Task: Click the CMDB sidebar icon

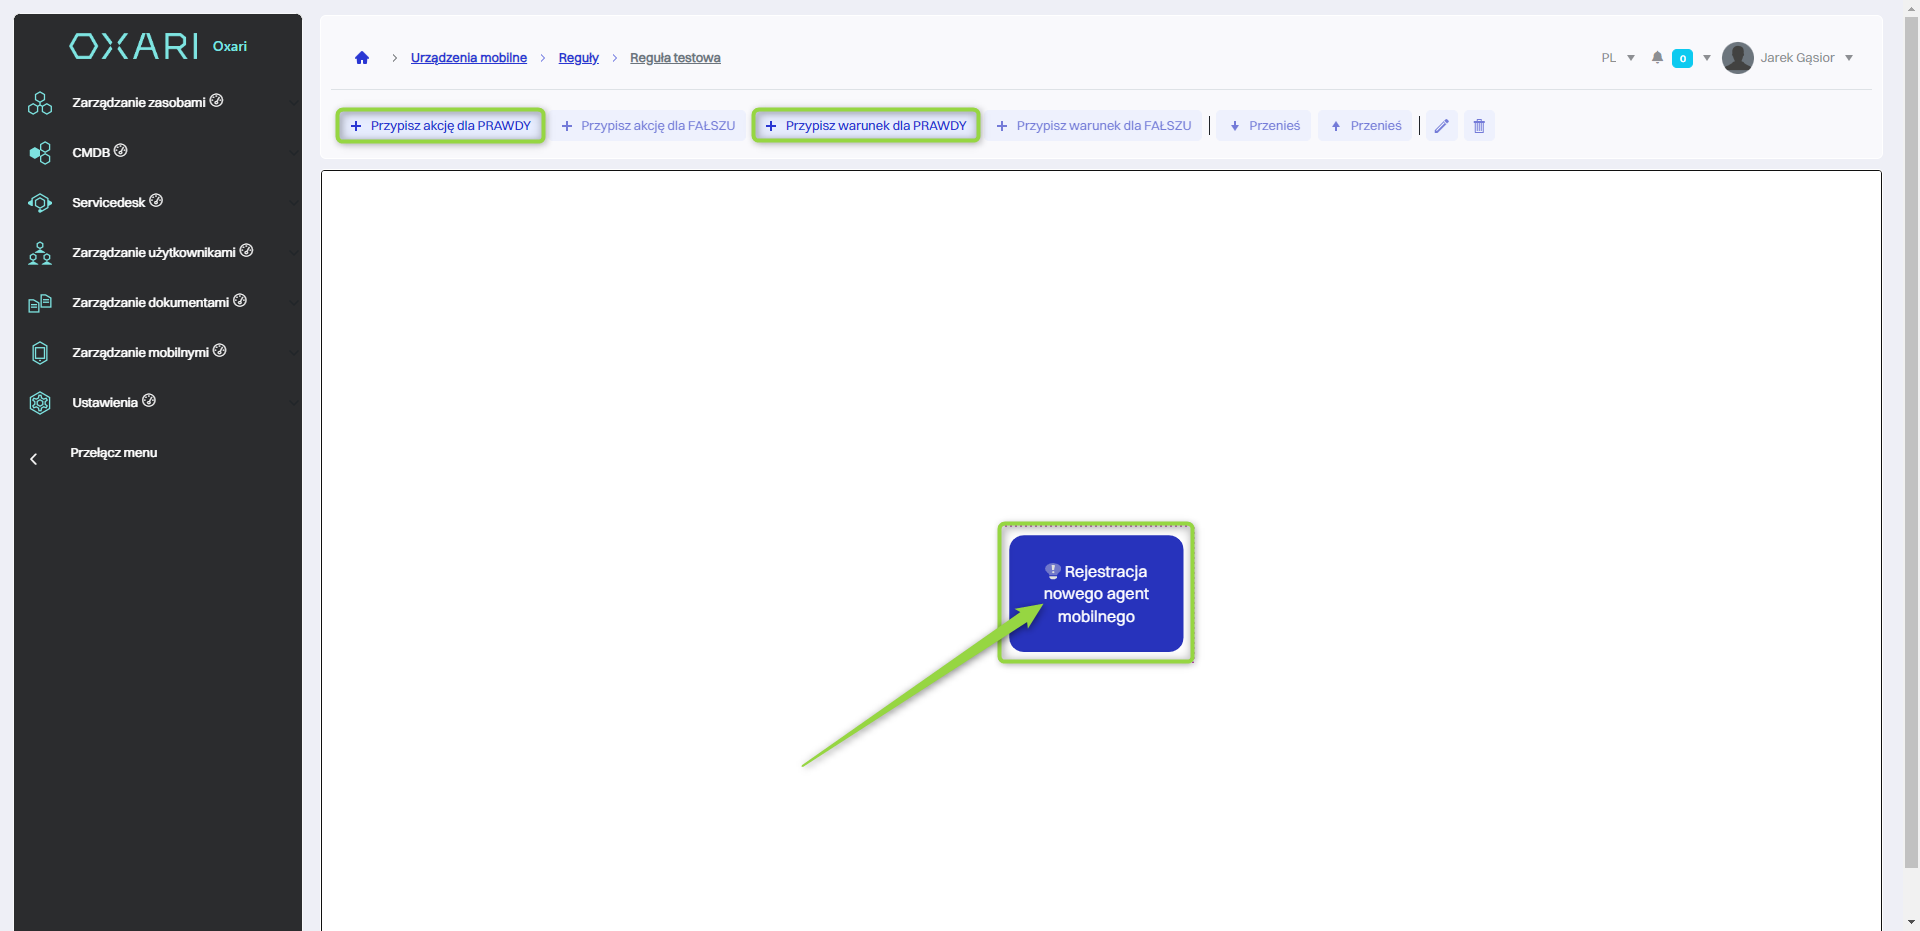Action: click(x=40, y=153)
